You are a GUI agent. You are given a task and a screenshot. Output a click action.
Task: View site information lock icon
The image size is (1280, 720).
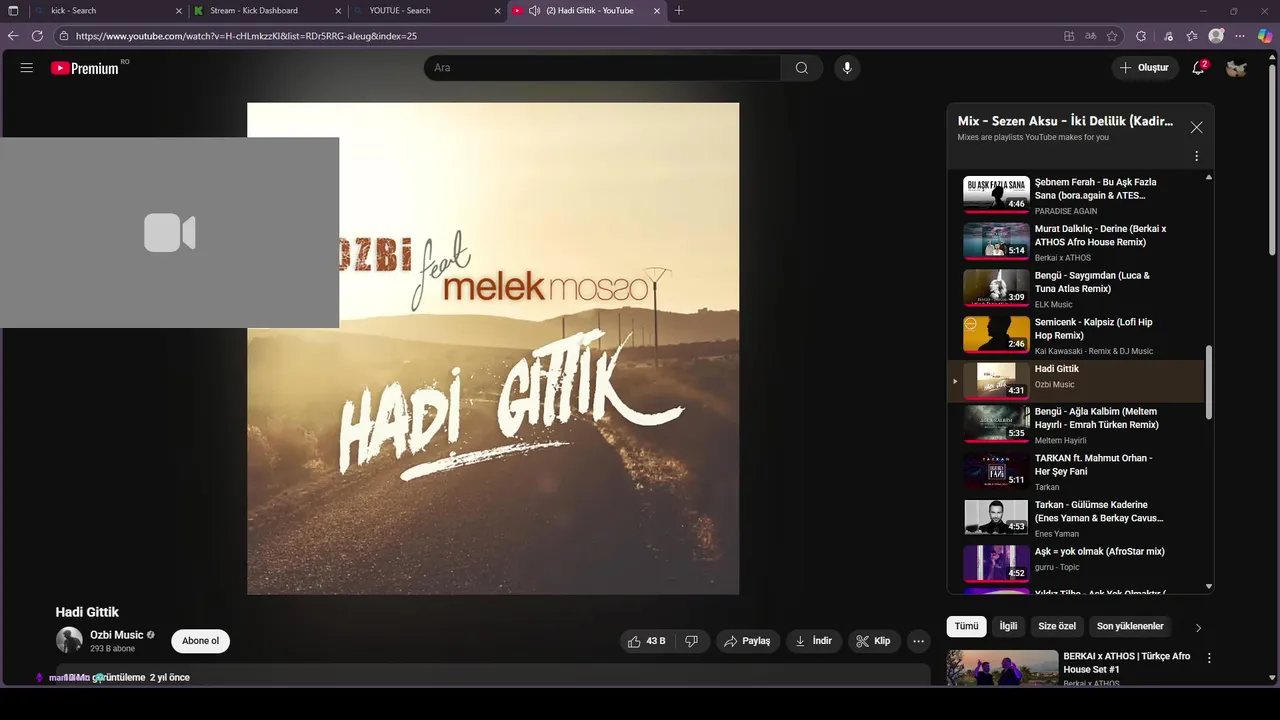pos(64,36)
